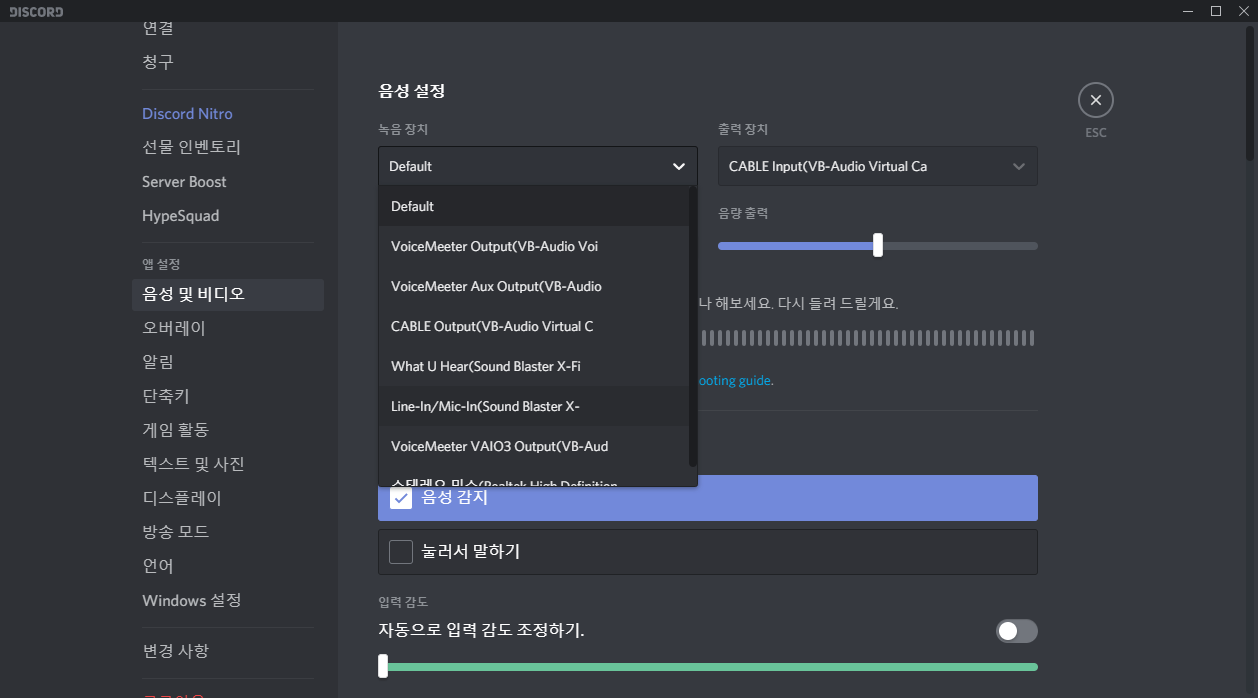Open 게임 활동 settings
1258x698 pixels.
[x=175, y=430]
